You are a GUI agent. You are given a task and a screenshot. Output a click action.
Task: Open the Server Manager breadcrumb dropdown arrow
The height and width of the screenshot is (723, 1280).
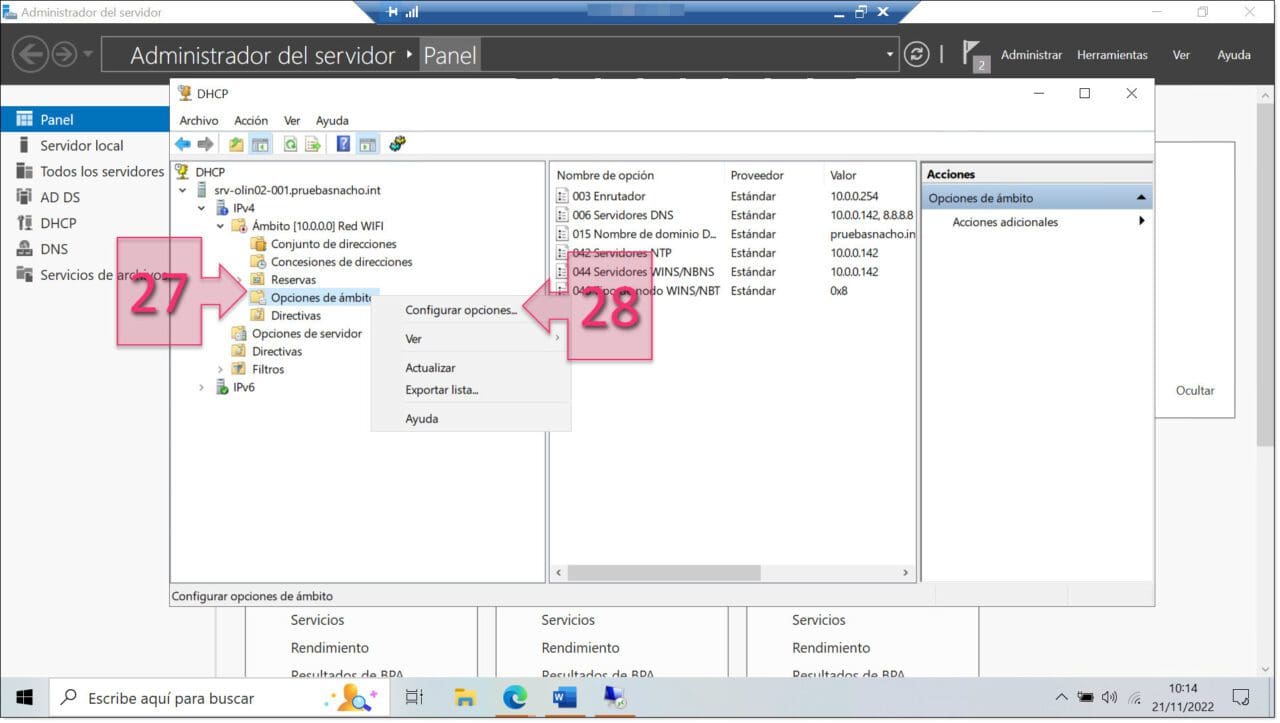pyautogui.click(x=890, y=54)
